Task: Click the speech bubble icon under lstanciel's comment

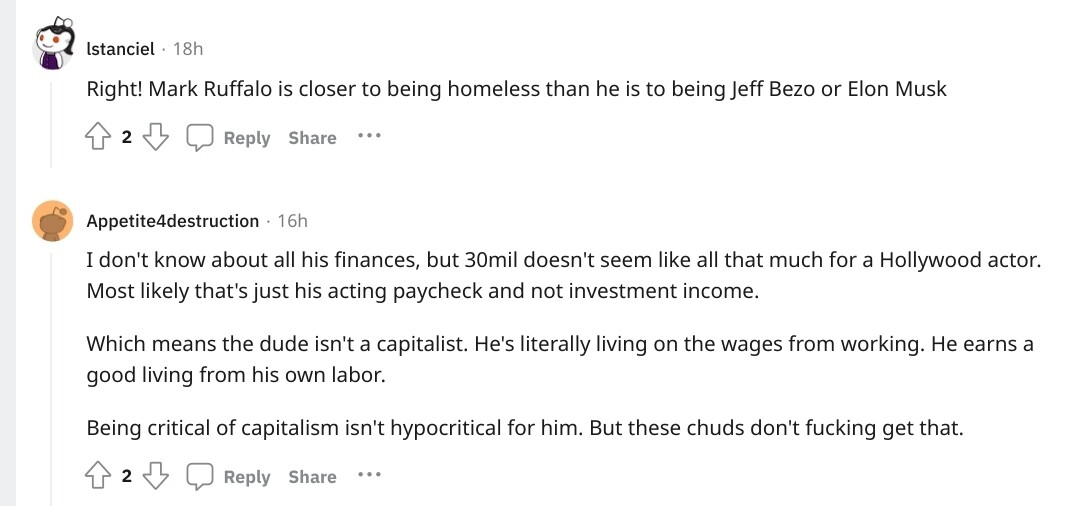Action: click(x=201, y=138)
